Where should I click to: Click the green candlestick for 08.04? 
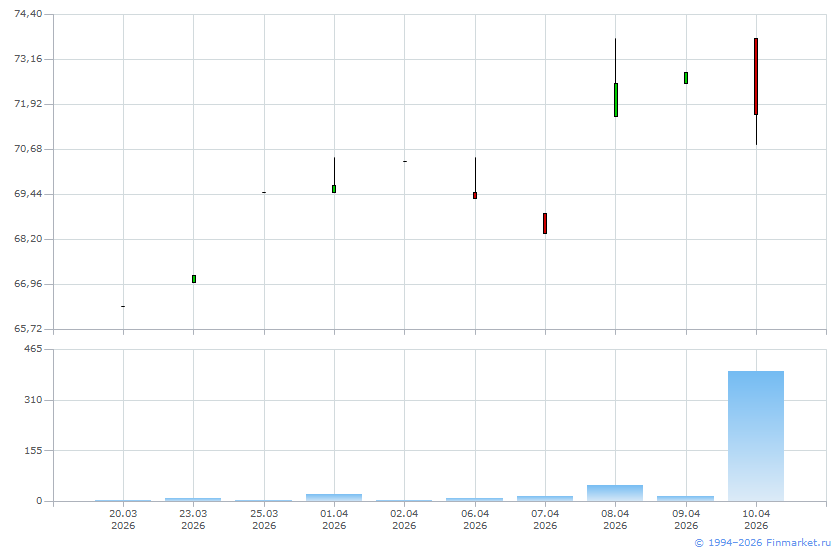tap(615, 100)
